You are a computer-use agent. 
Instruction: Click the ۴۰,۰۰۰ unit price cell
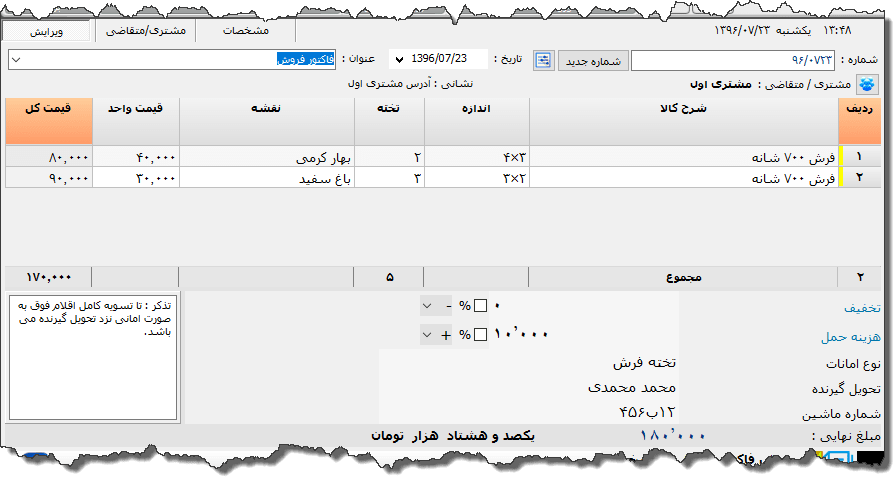[136, 157]
